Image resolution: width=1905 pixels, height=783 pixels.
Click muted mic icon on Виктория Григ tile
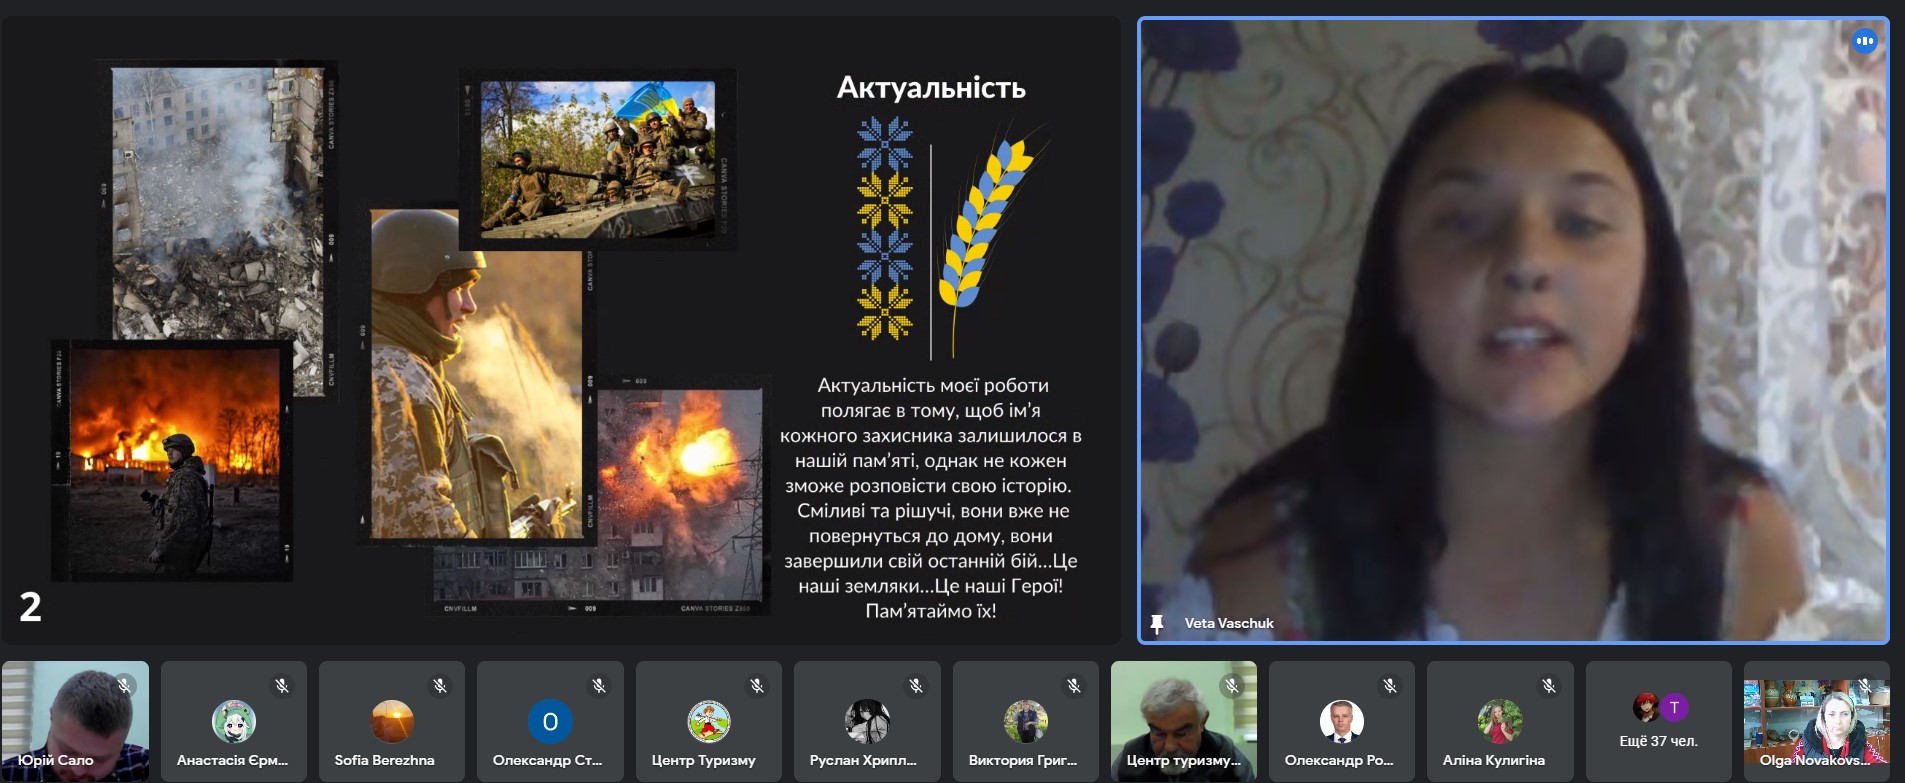pyautogui.click(x=1073, y=686)
